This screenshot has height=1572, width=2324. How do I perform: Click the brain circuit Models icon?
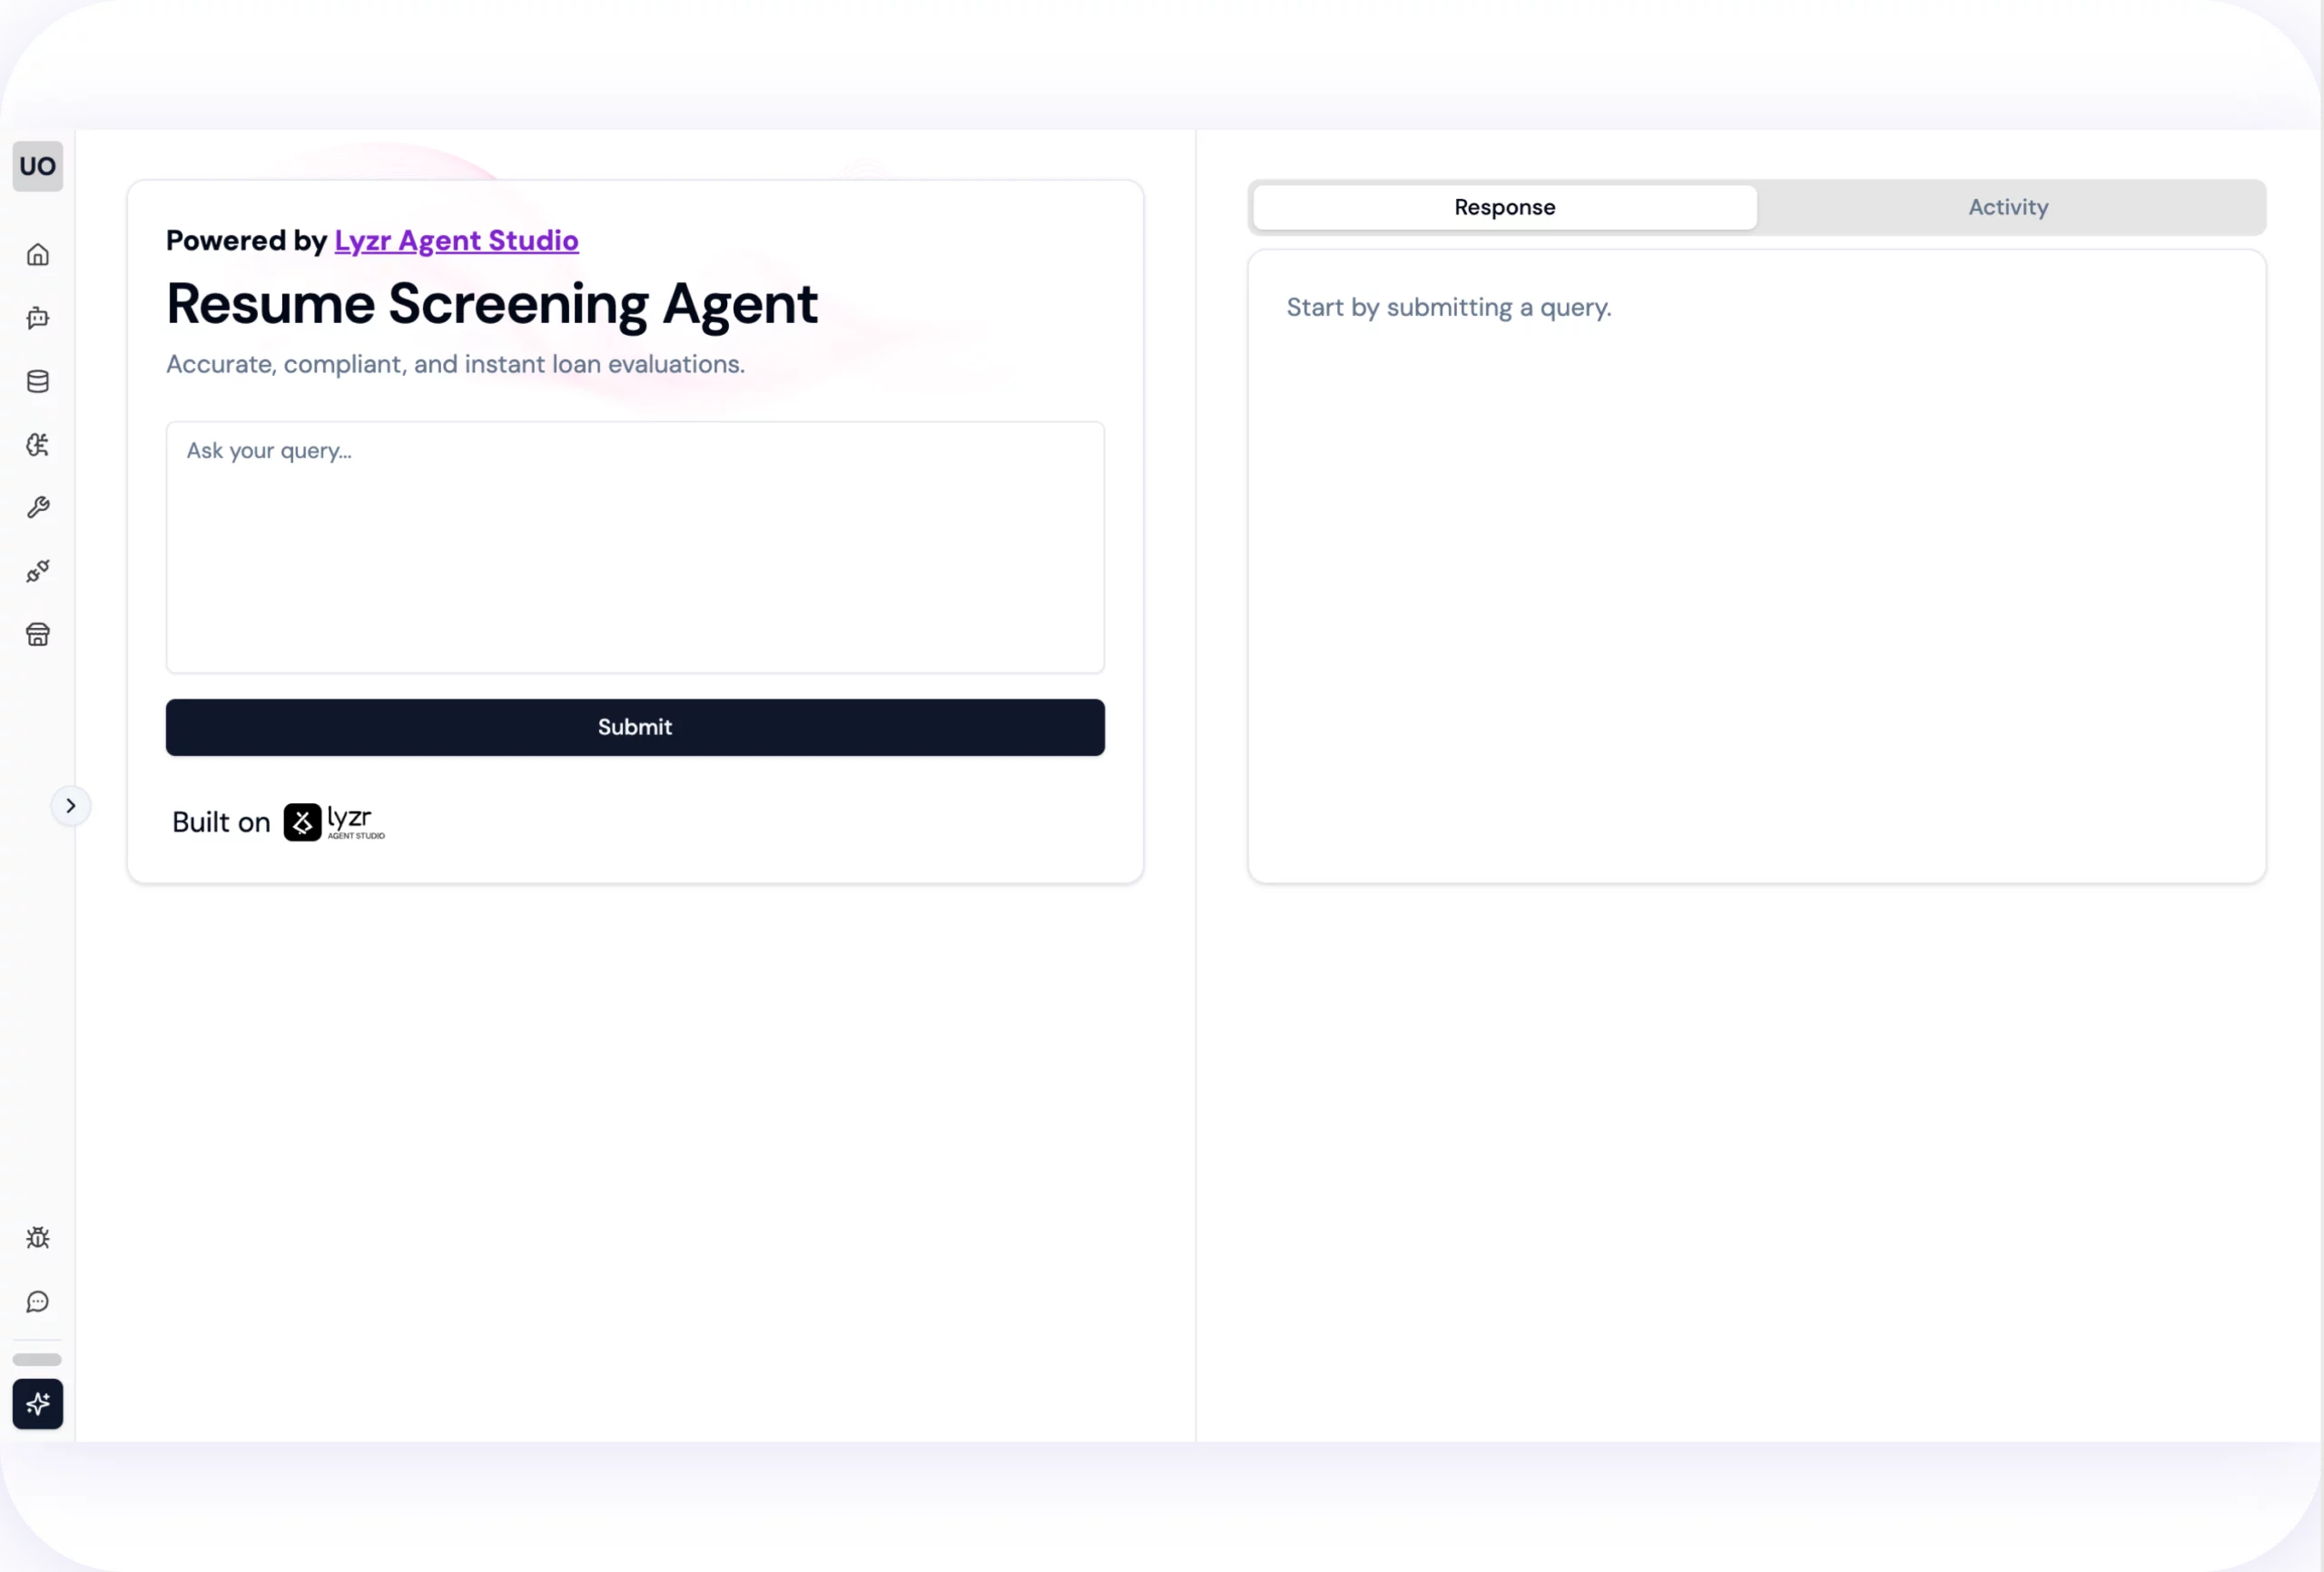click(38, 445)
